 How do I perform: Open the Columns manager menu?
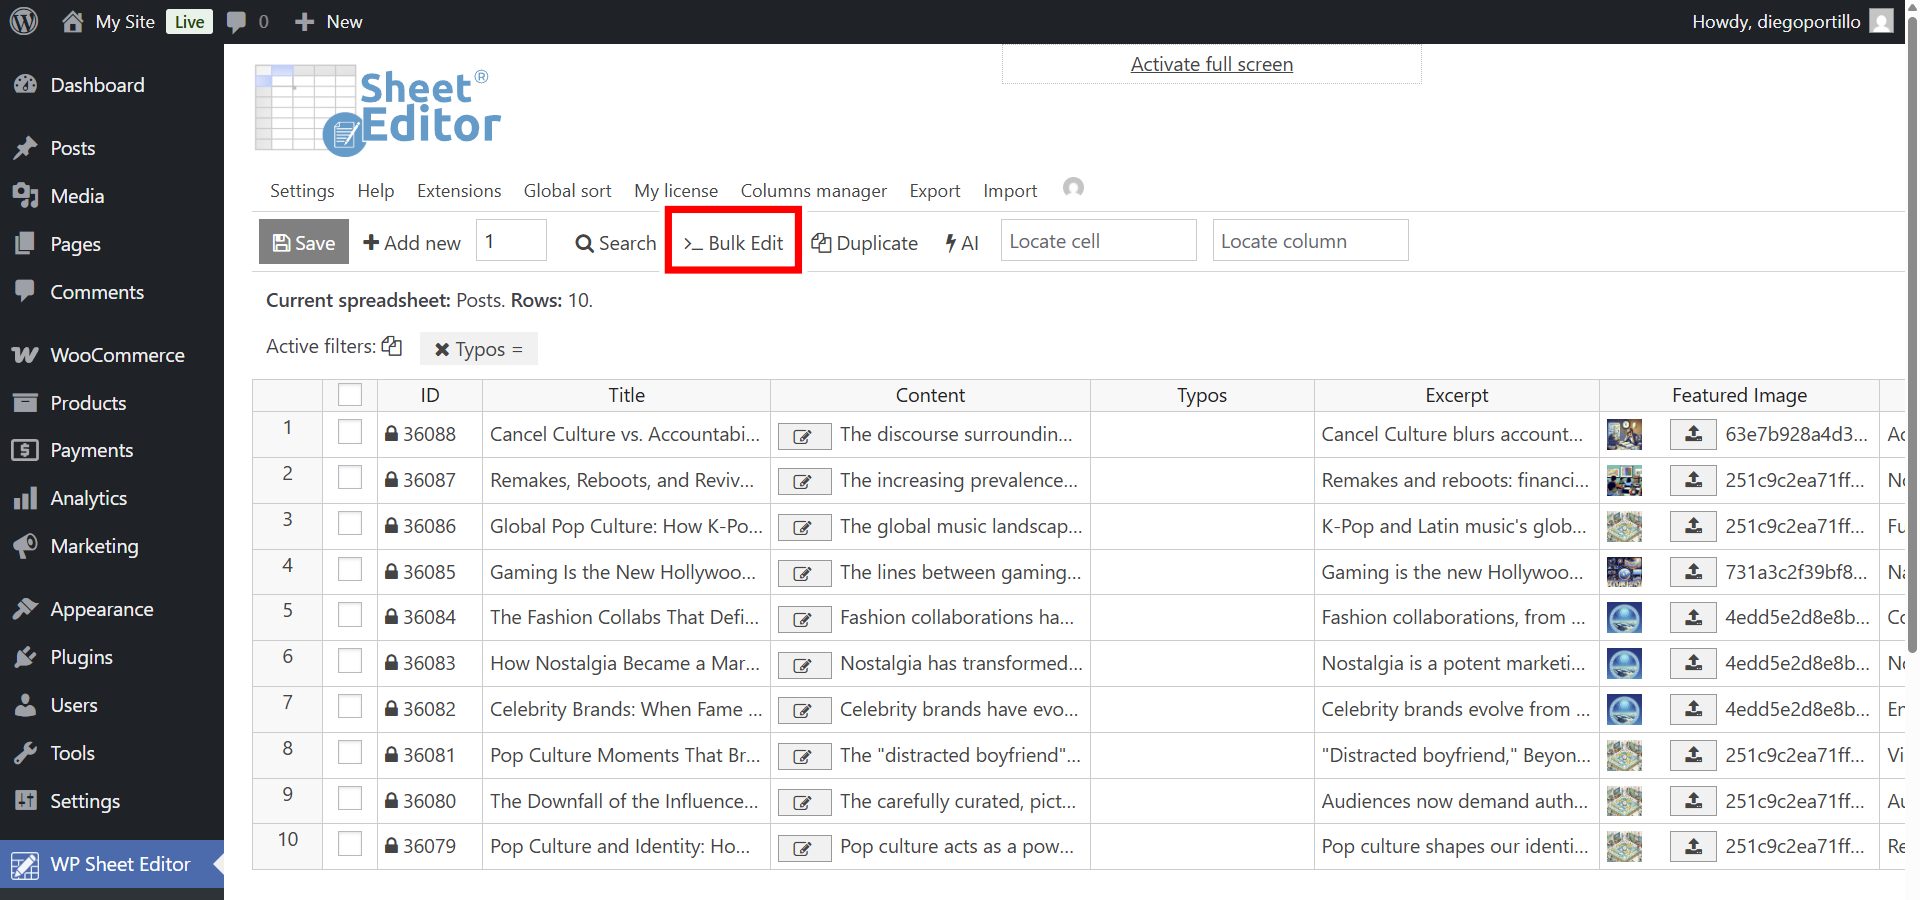813,191
